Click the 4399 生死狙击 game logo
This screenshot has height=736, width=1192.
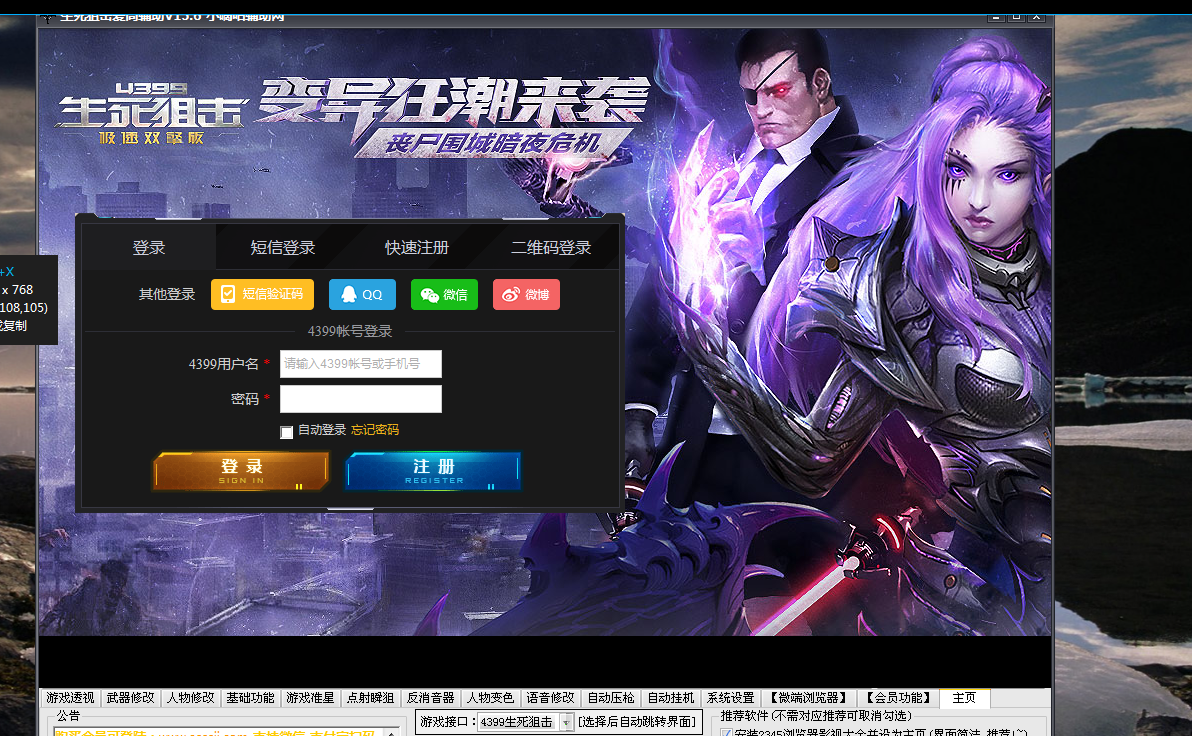(152, 113)
